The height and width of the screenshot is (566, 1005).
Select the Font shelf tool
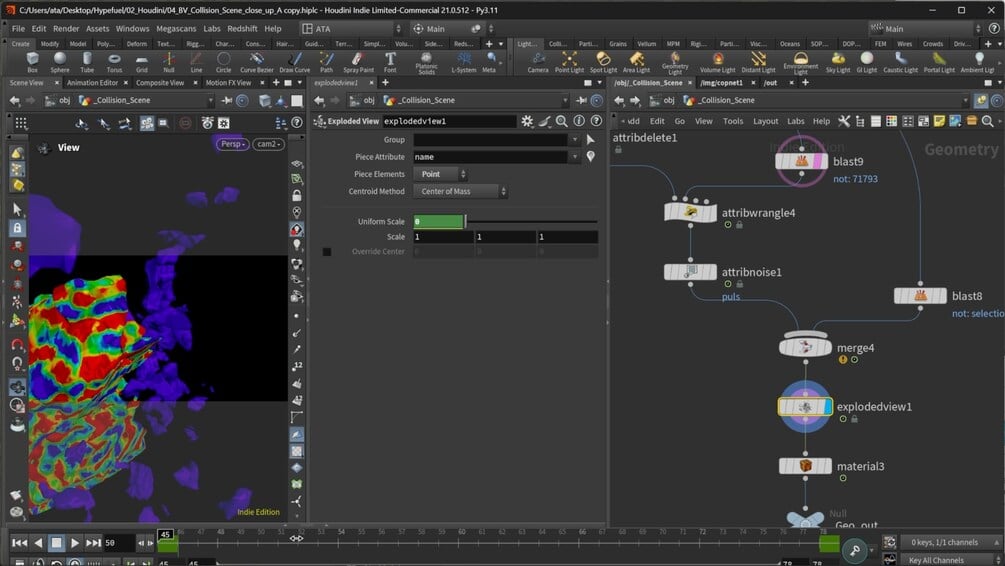pyautogui.click(x=390, y=62)
